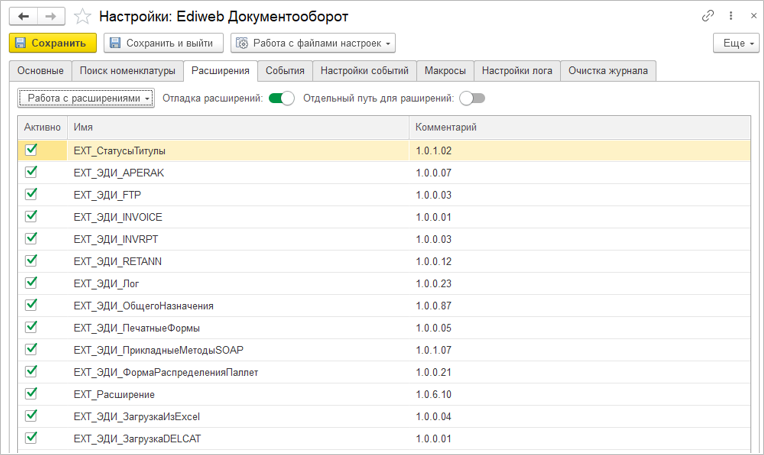This screenshot has height=455, width=764.
Task: Uncheck the EXT_ЭДИ_APERAK active checkbox
Action: (31, 172)
